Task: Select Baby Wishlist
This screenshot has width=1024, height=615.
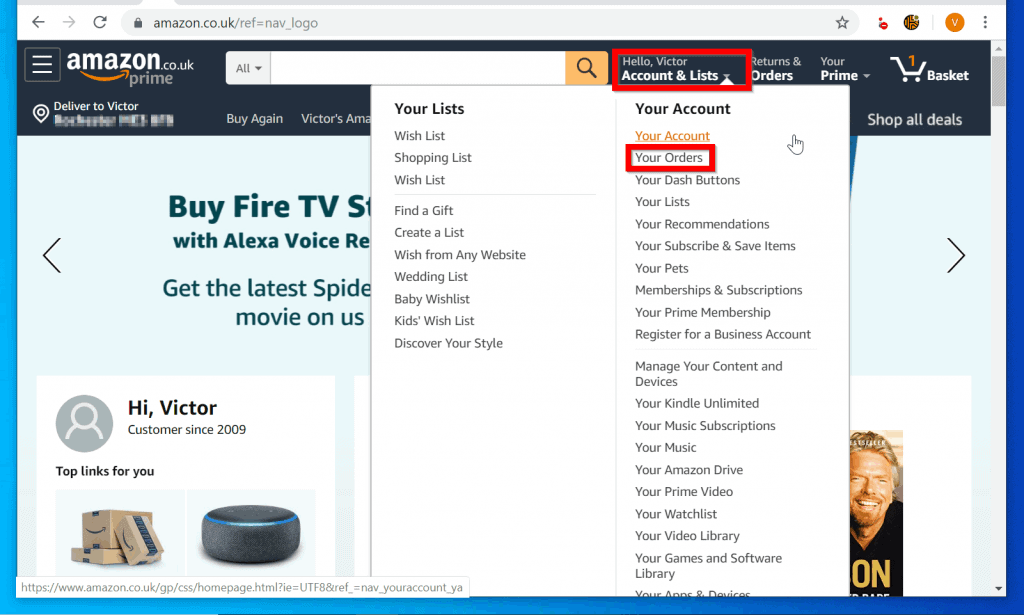Action: tap(432, 299)
